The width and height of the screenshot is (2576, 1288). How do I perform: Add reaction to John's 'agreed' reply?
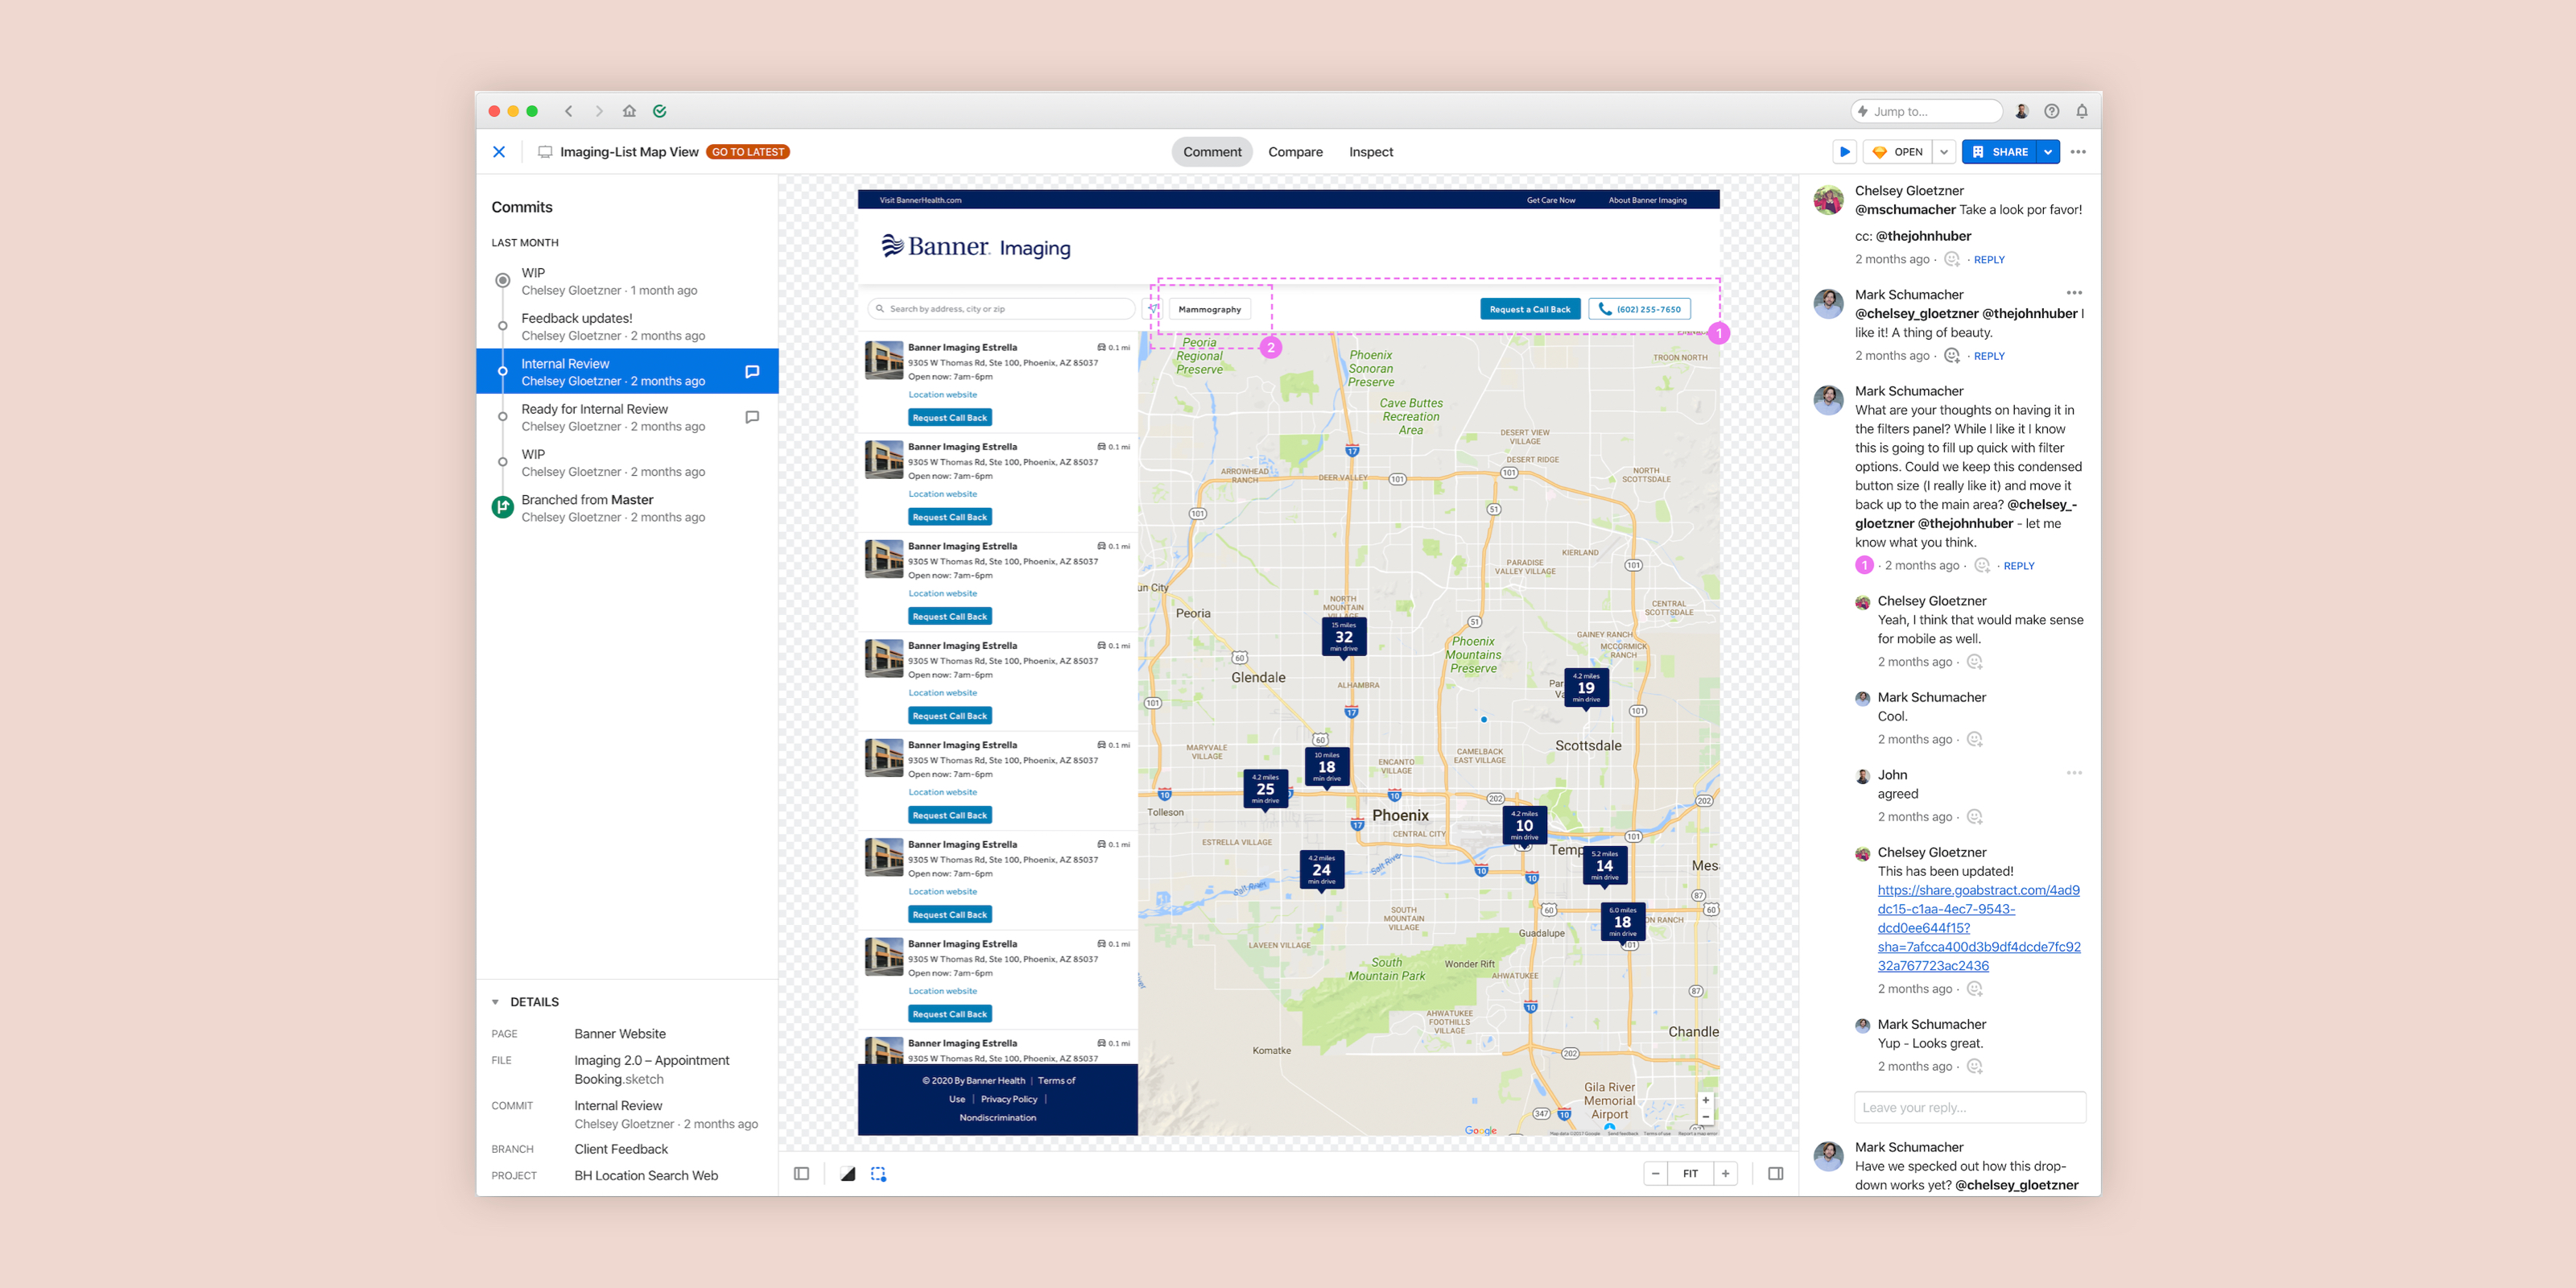tap(1974, 816)
